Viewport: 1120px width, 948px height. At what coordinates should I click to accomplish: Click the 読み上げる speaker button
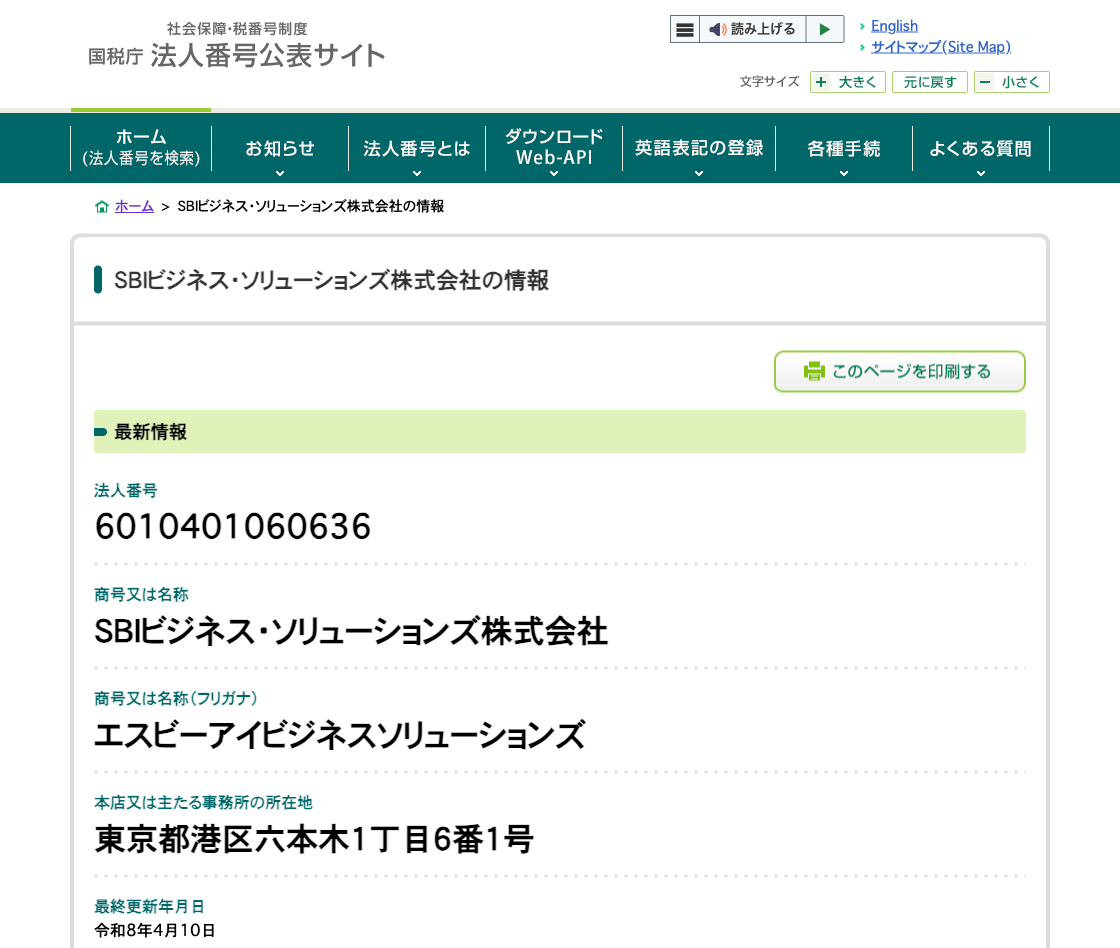tap(752, 29)
